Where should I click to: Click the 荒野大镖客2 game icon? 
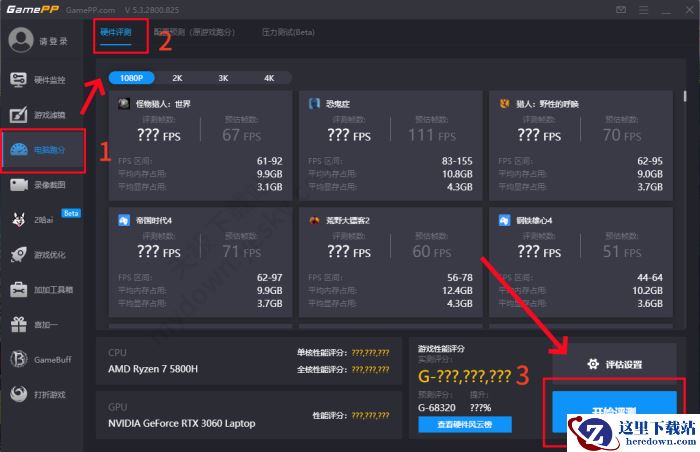pos(314,220)
